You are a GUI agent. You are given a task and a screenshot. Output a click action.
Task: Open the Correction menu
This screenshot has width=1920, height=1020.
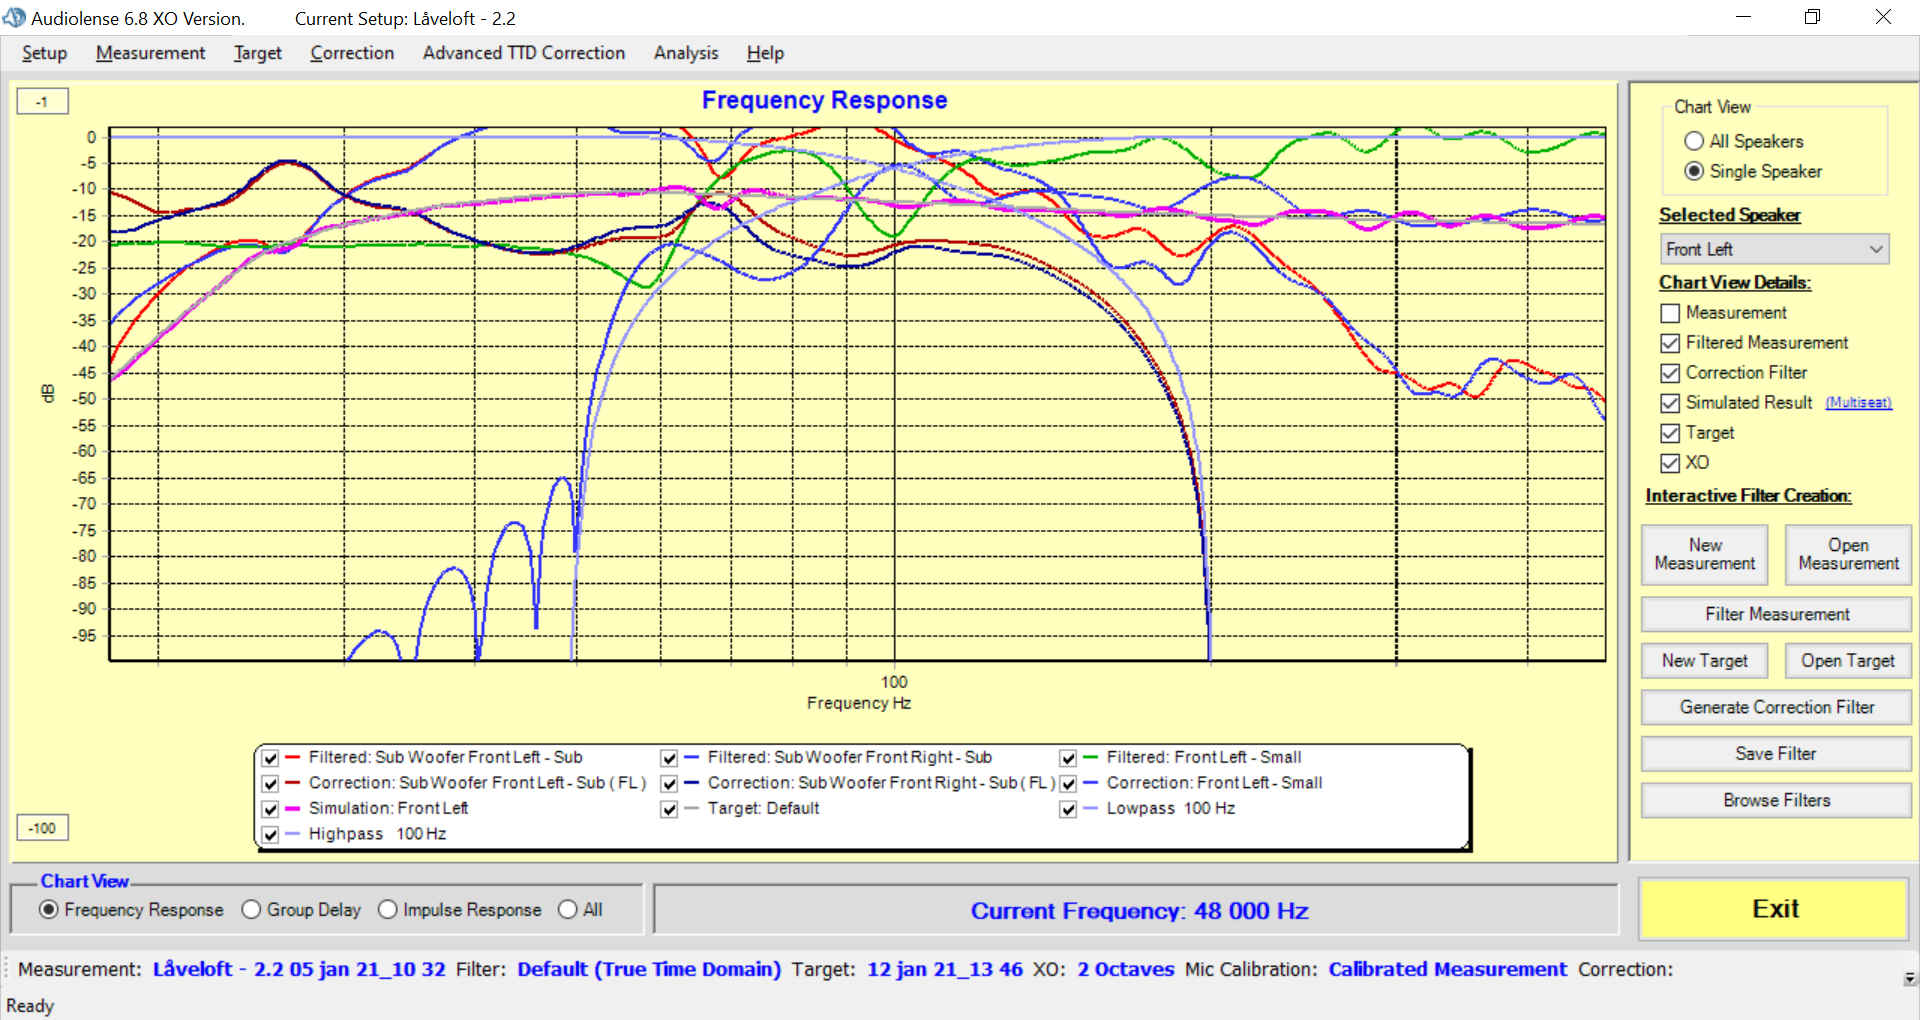352,53
